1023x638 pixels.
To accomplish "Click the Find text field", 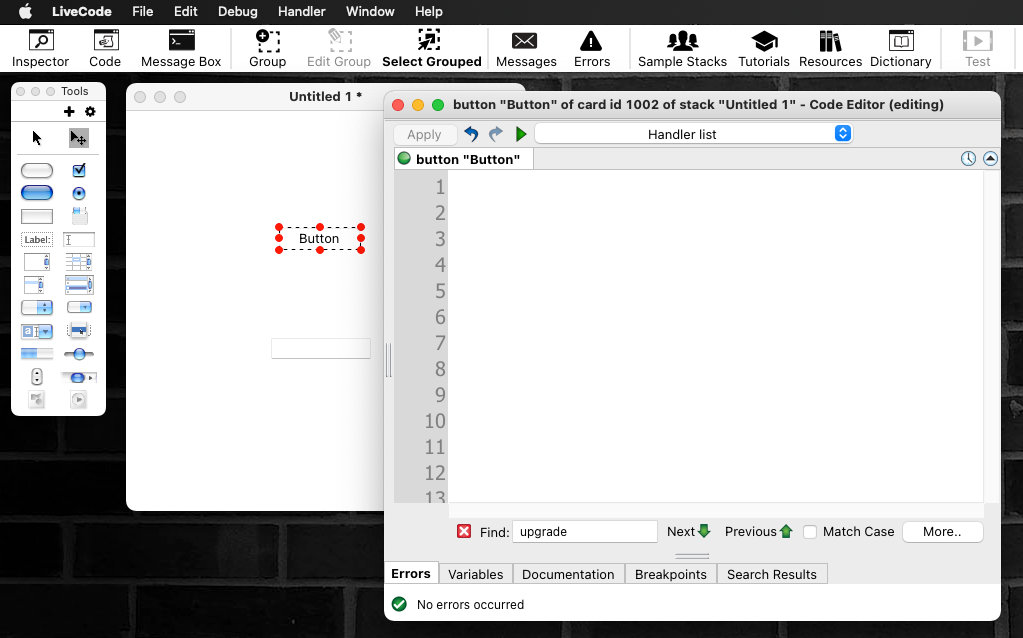I will (585, 532).
